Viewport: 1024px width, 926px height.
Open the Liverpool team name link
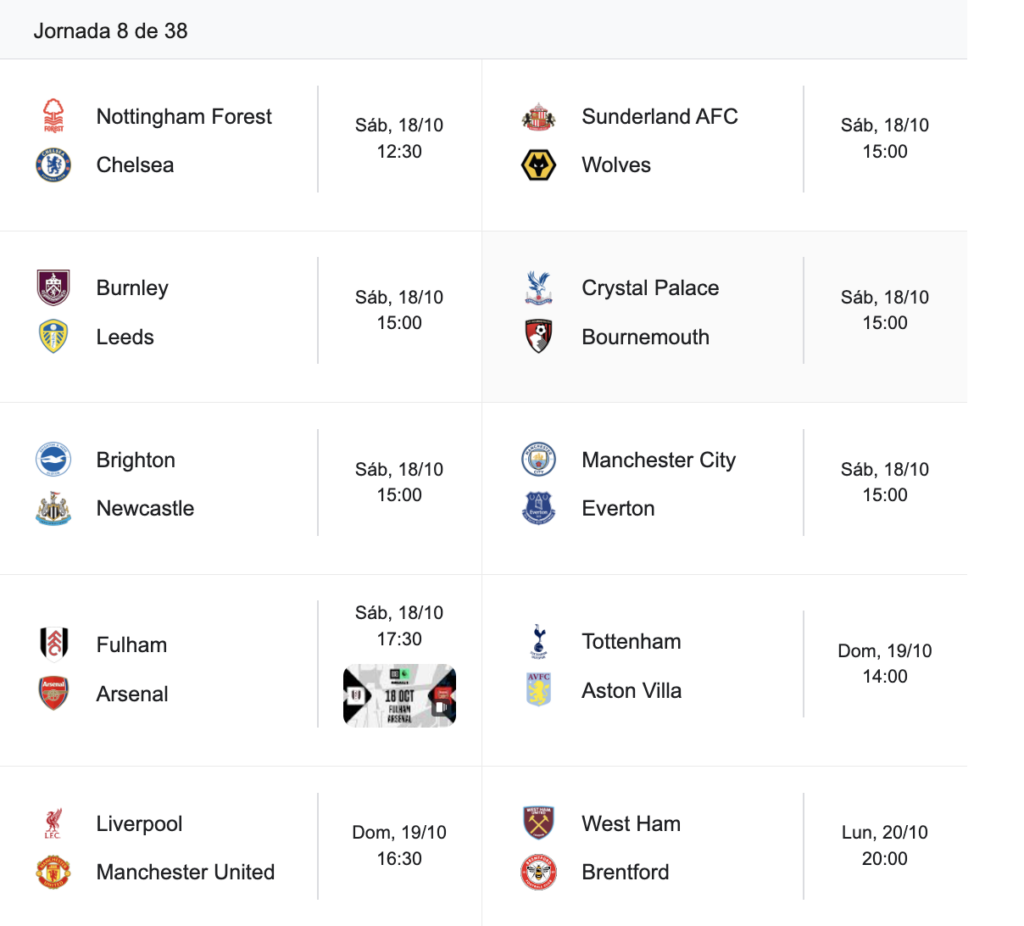[139, 824]
